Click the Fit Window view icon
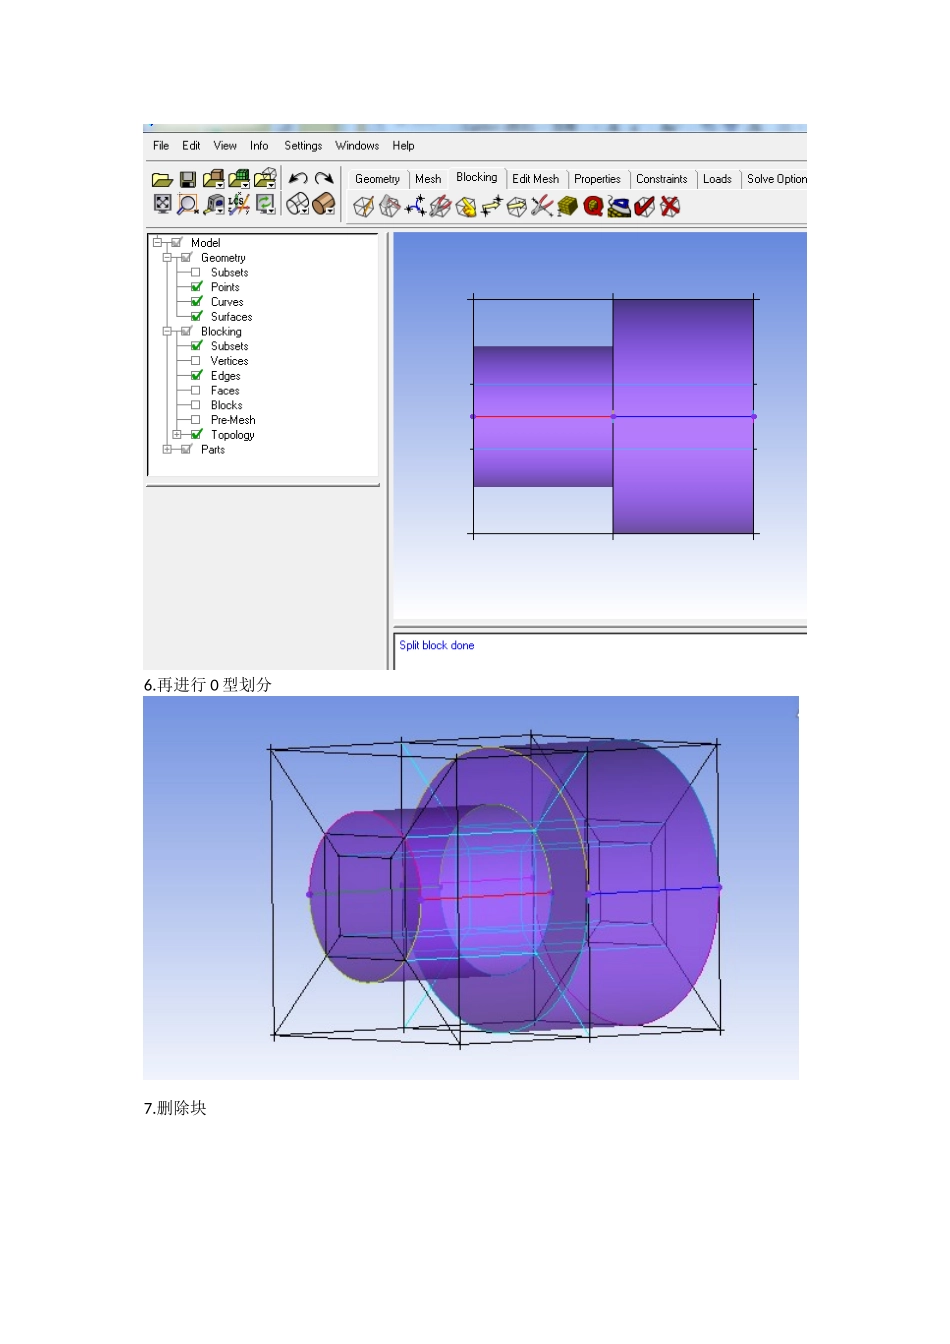This screenshot has width=950, height=1344. click(162, 204)
